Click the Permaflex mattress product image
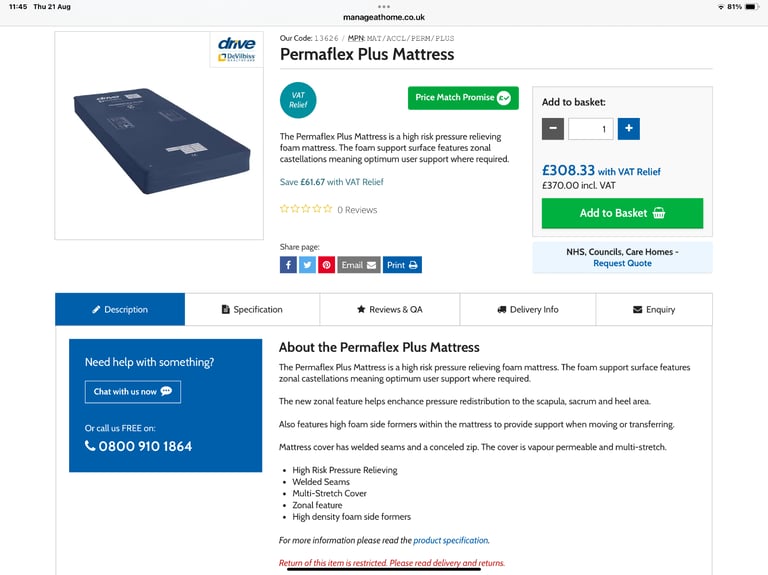Screen dimensions: 768x575 point(161,141)
